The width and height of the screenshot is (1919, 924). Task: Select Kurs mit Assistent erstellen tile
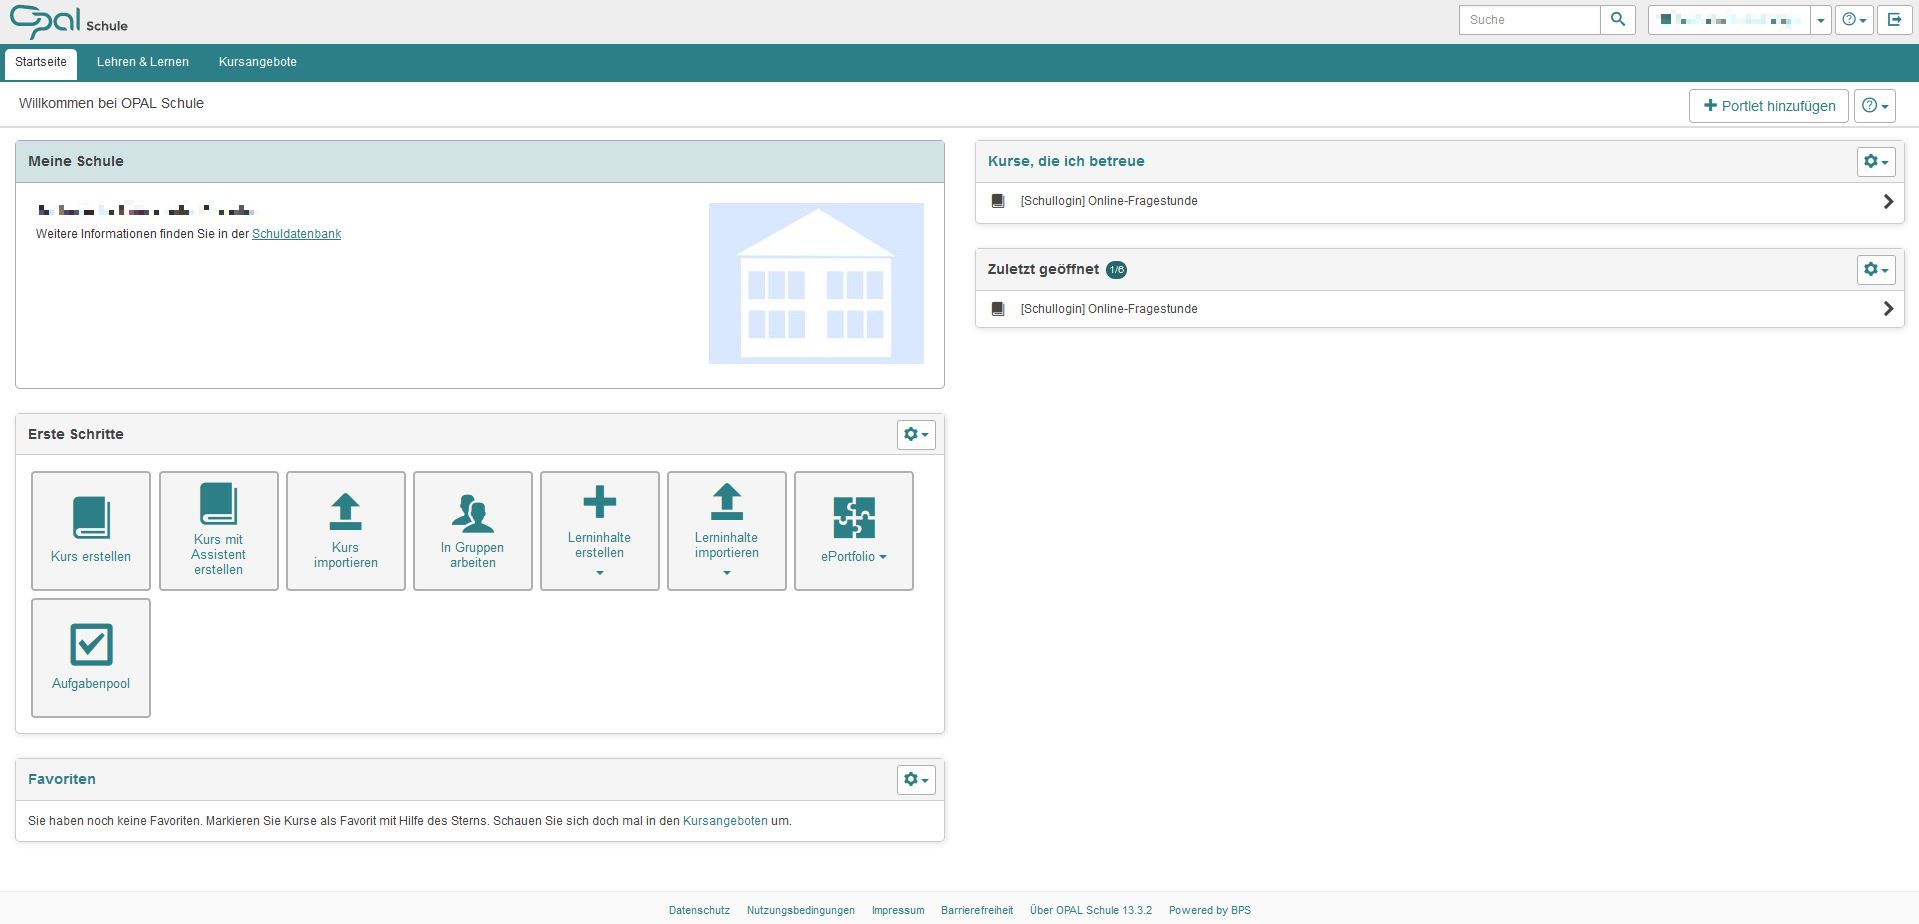point(219,531)
